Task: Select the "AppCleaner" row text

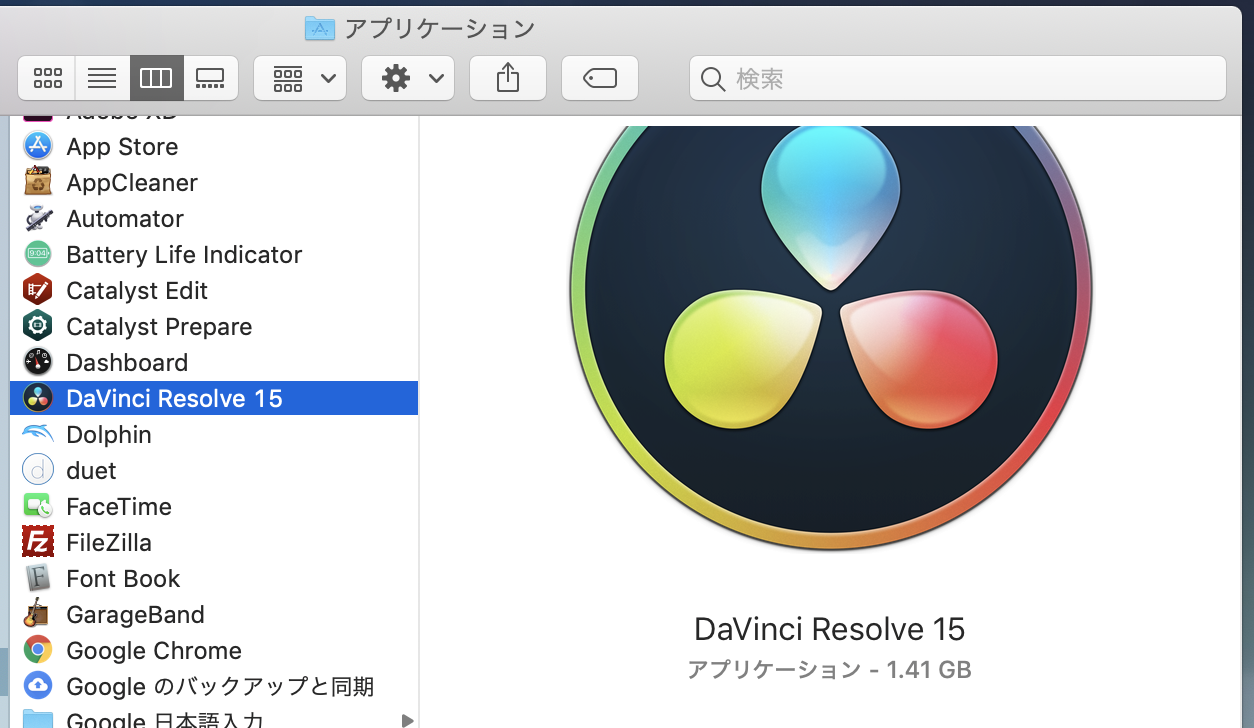Action: pyautogui.click(x=132, y=182)
